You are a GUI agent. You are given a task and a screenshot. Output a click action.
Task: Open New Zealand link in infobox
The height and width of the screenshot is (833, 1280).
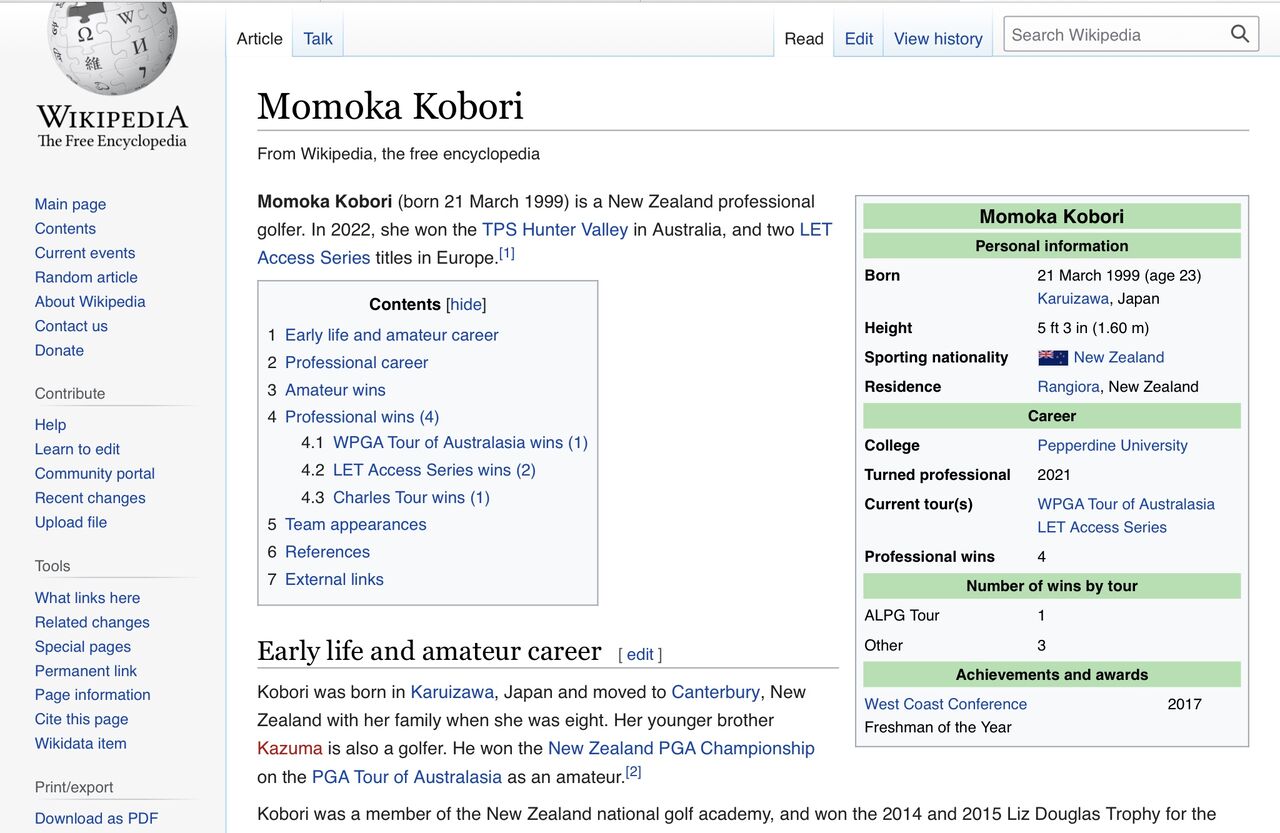point(1119,357)
